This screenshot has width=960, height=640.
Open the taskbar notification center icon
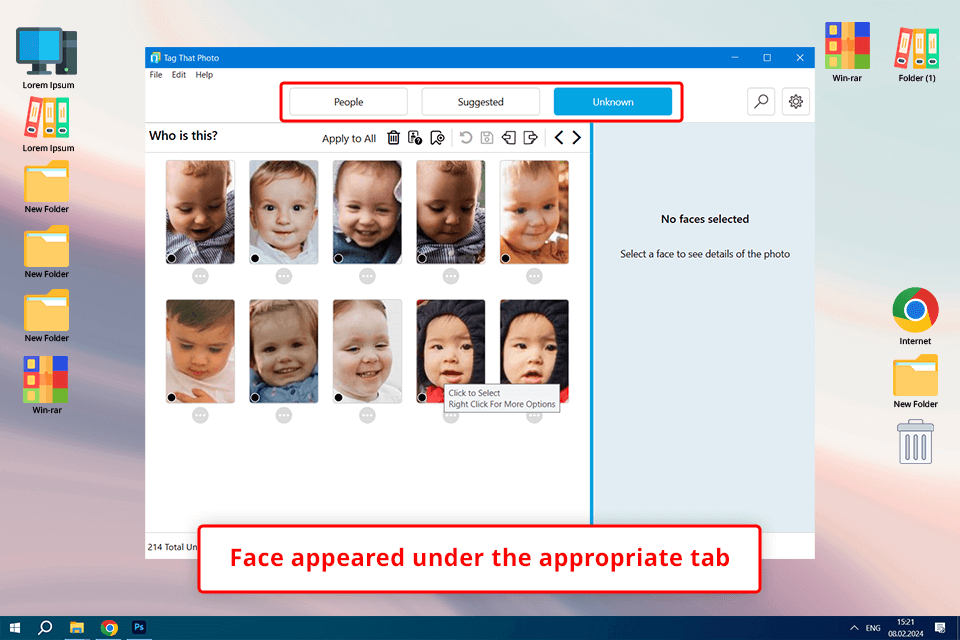(940, 628)
